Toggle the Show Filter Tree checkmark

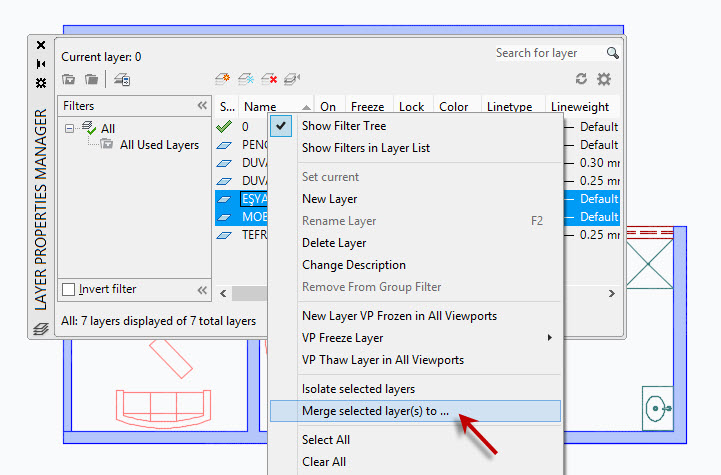coord(281,126)
